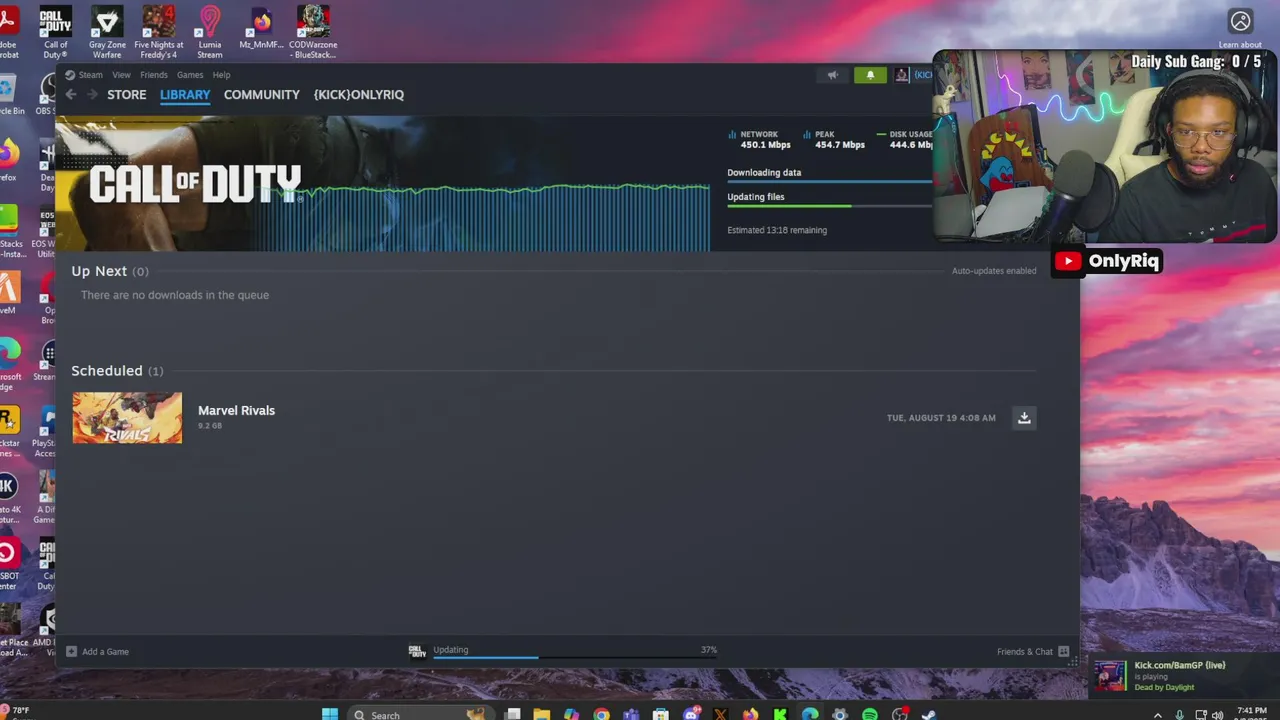Click the Steam announcements megaphone icon
Image resolution: width=1280 pixels, height=720 pixels.
coord(832,75)
